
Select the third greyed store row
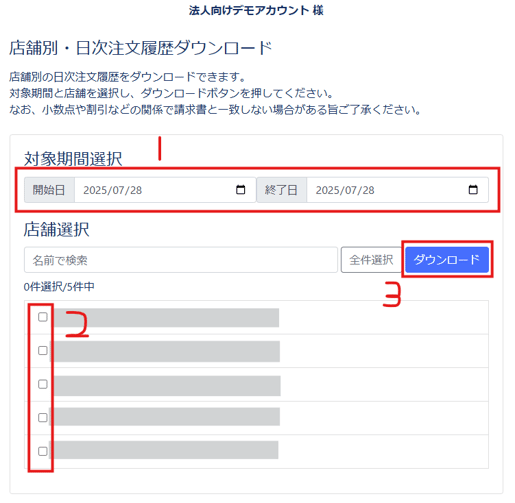click(256, 385)
